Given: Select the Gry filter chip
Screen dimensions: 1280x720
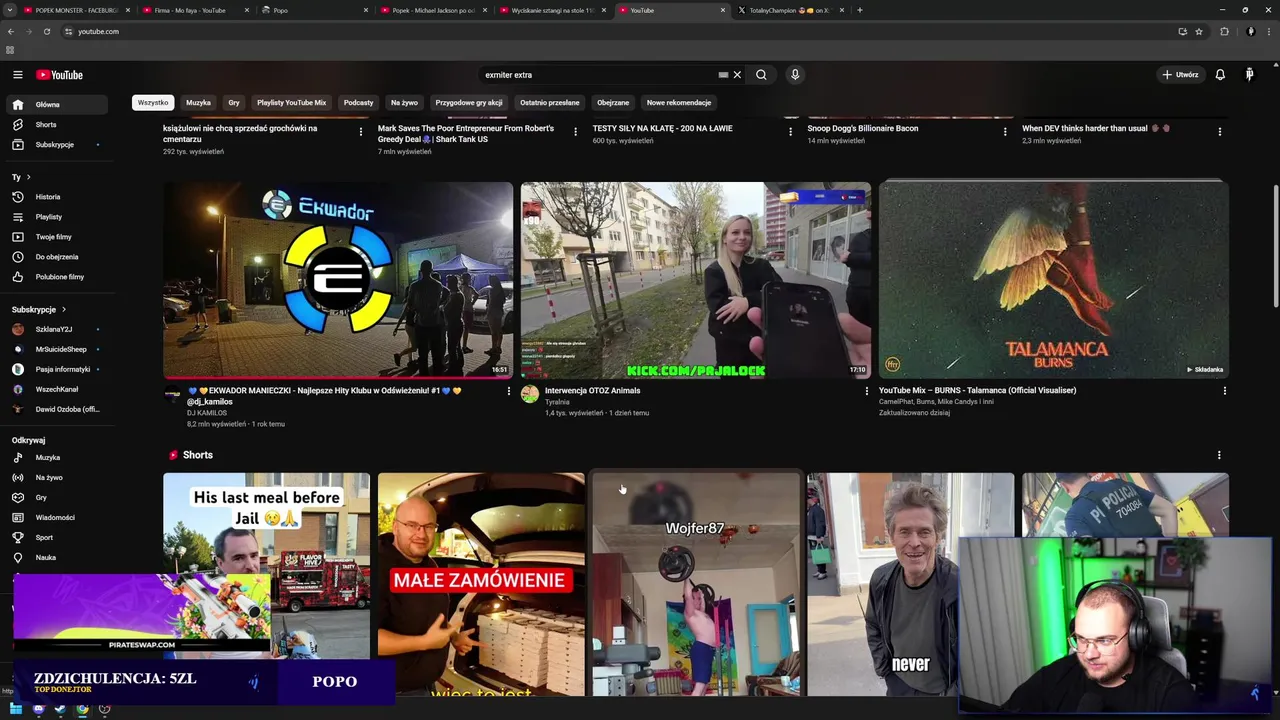Looking at the screenshot, I should coord(234,102).
